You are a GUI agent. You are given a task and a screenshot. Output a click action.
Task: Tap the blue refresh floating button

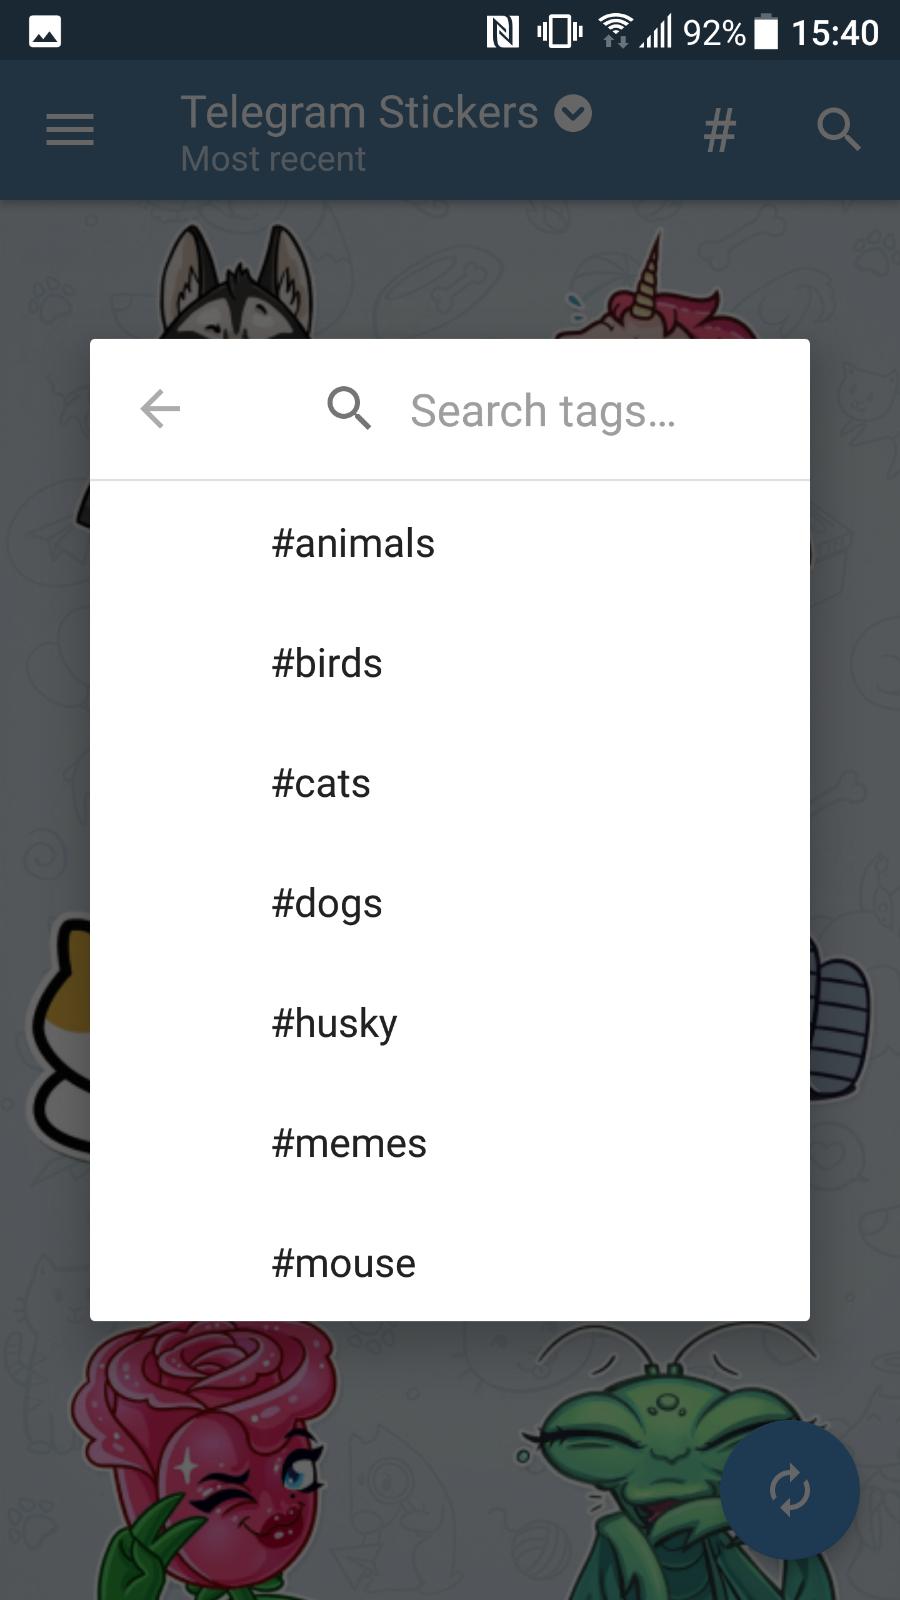click(789, 1490)
